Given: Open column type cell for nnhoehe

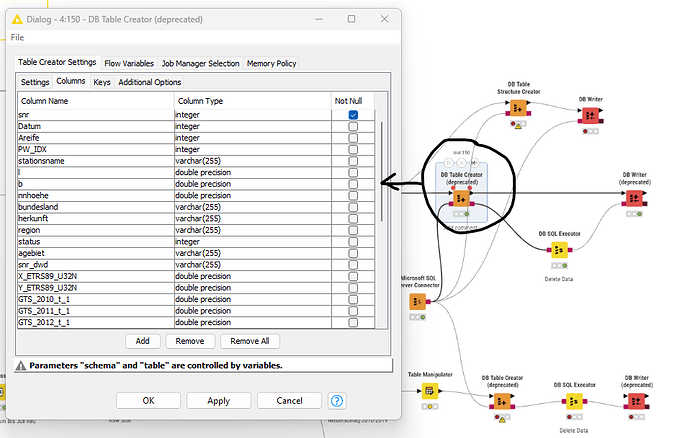Looking at the screenshot, I should click(x=253, y=195).
